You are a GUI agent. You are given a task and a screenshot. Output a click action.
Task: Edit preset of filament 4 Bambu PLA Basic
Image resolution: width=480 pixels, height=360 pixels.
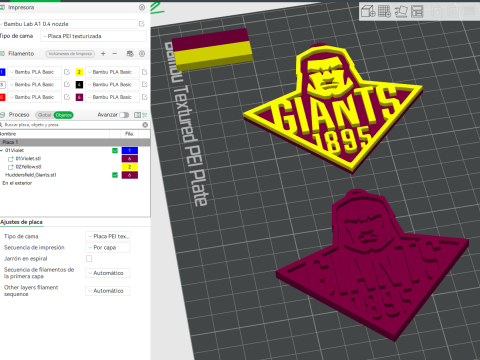point(144,84)
